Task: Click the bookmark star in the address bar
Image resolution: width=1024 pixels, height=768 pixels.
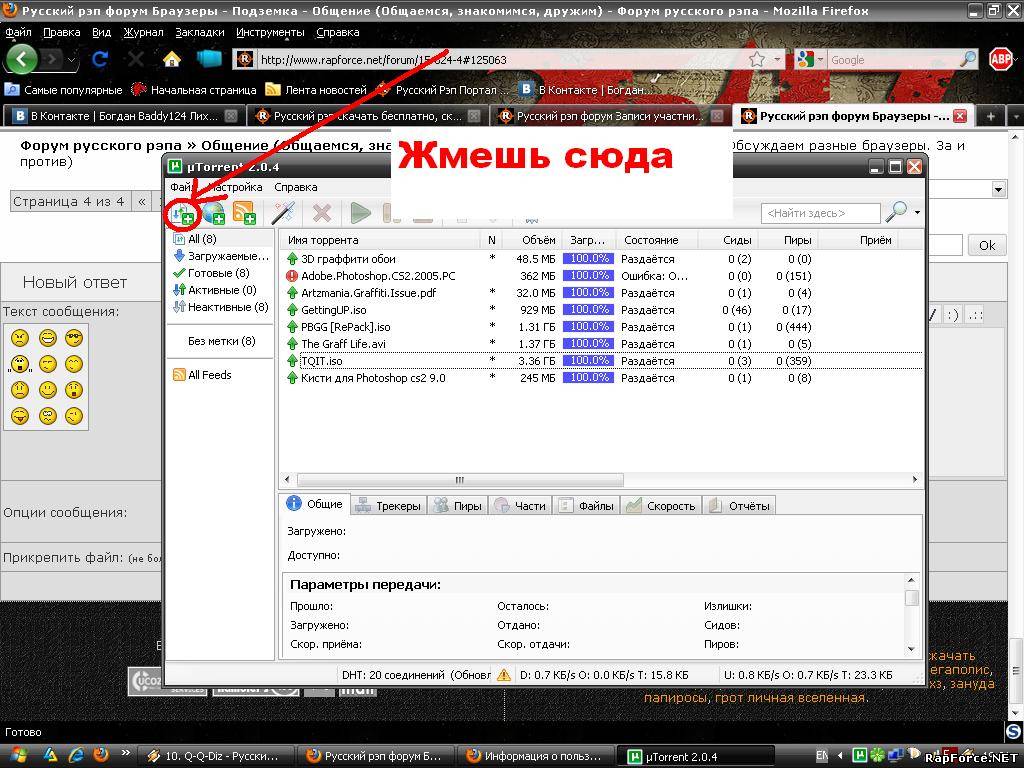Action: [x=757, y=59]
